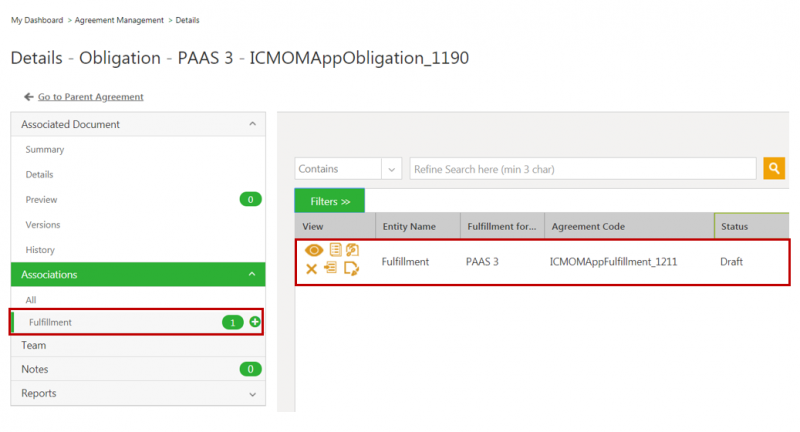Viewport: 800px width, 432px height.
Task: Click the Refine Search input field
Action: point(582,169)
